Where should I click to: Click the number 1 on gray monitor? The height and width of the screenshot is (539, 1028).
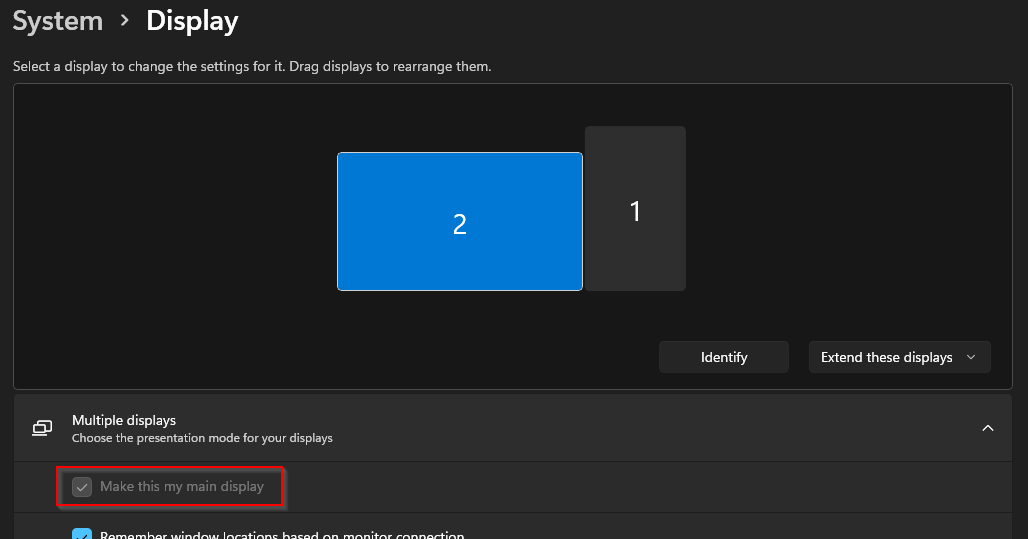tap(635, 212)
